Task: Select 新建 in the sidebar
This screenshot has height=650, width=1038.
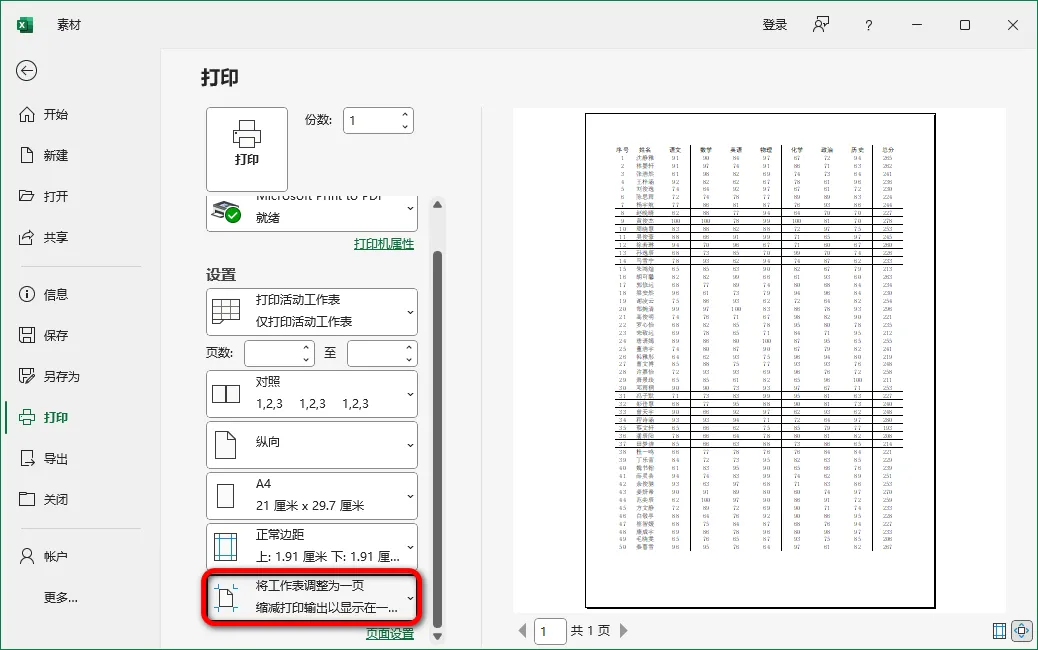Action: [x=44, y=156]
